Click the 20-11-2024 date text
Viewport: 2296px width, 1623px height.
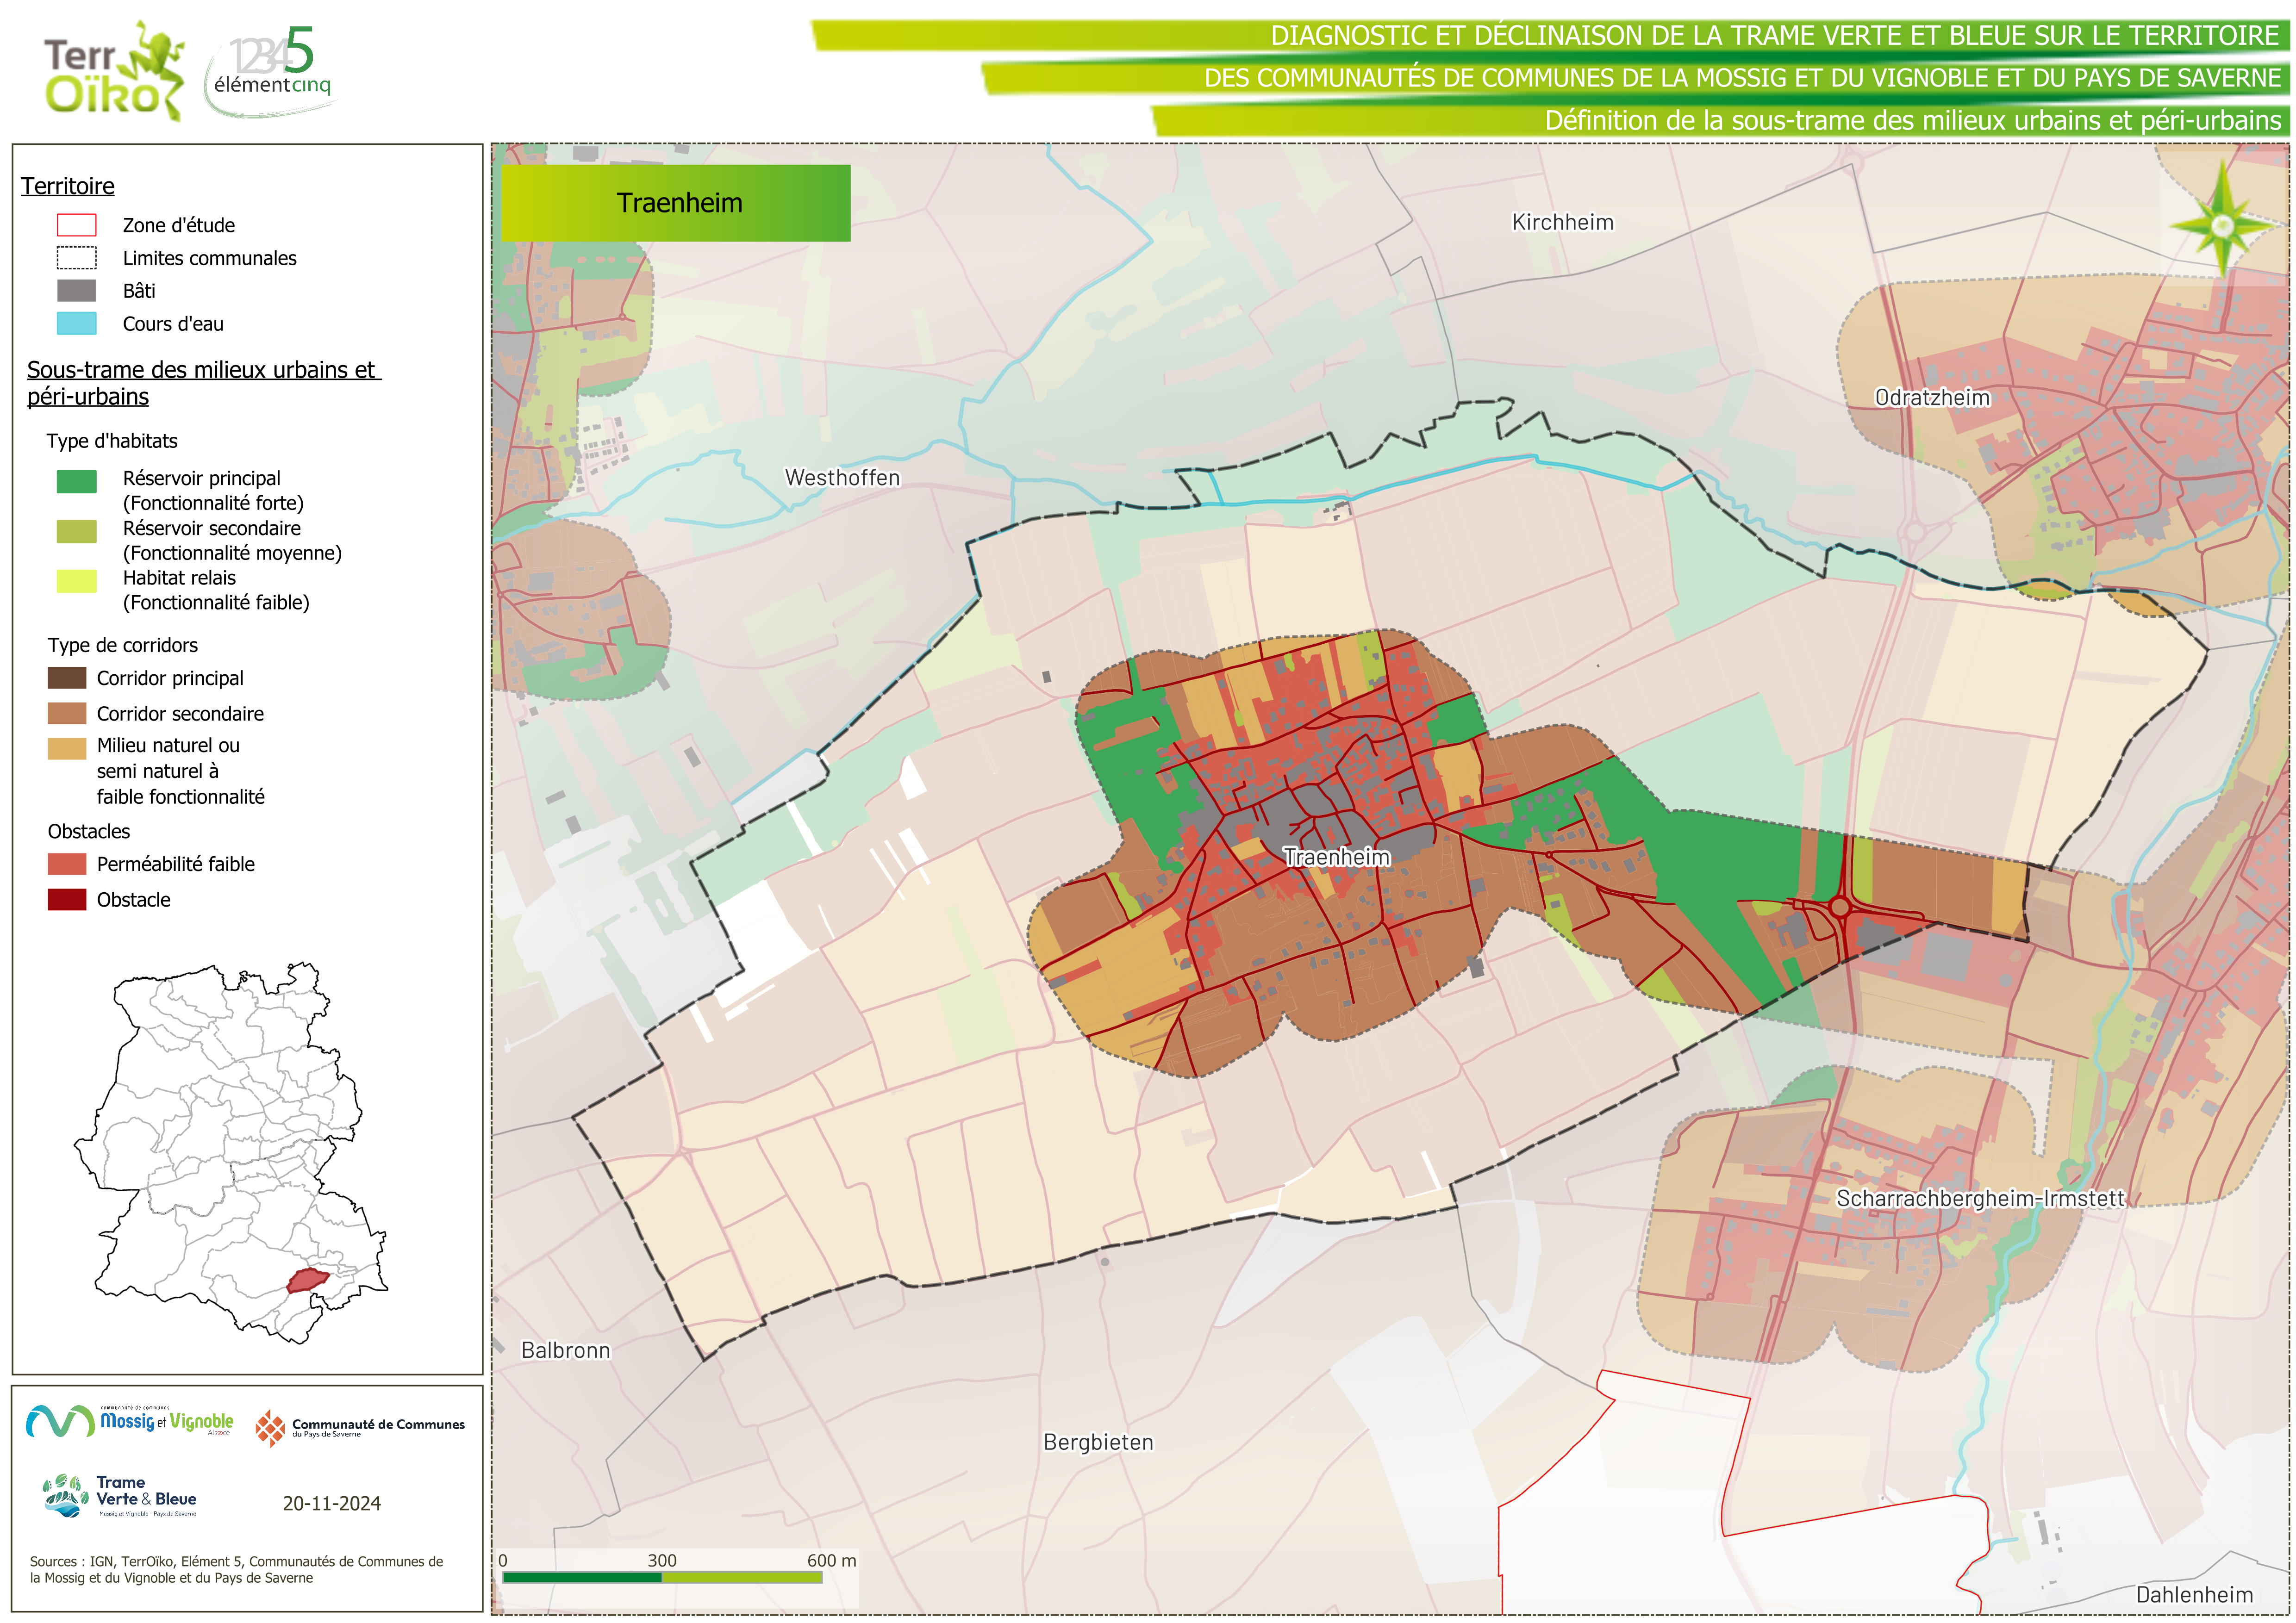331,1503
